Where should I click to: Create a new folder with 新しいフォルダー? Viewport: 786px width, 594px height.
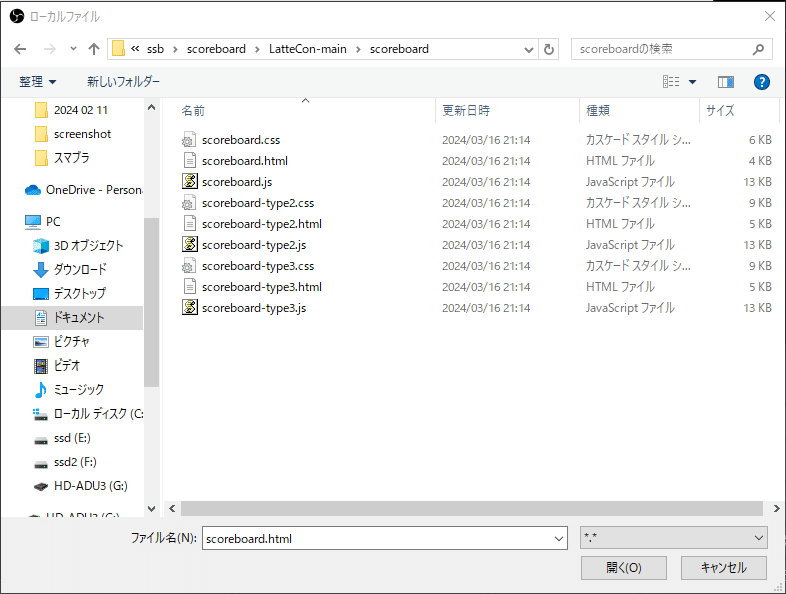pos(123,82)
